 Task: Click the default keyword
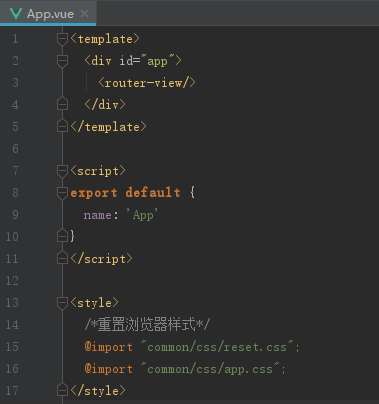click(x=153, y=193)
